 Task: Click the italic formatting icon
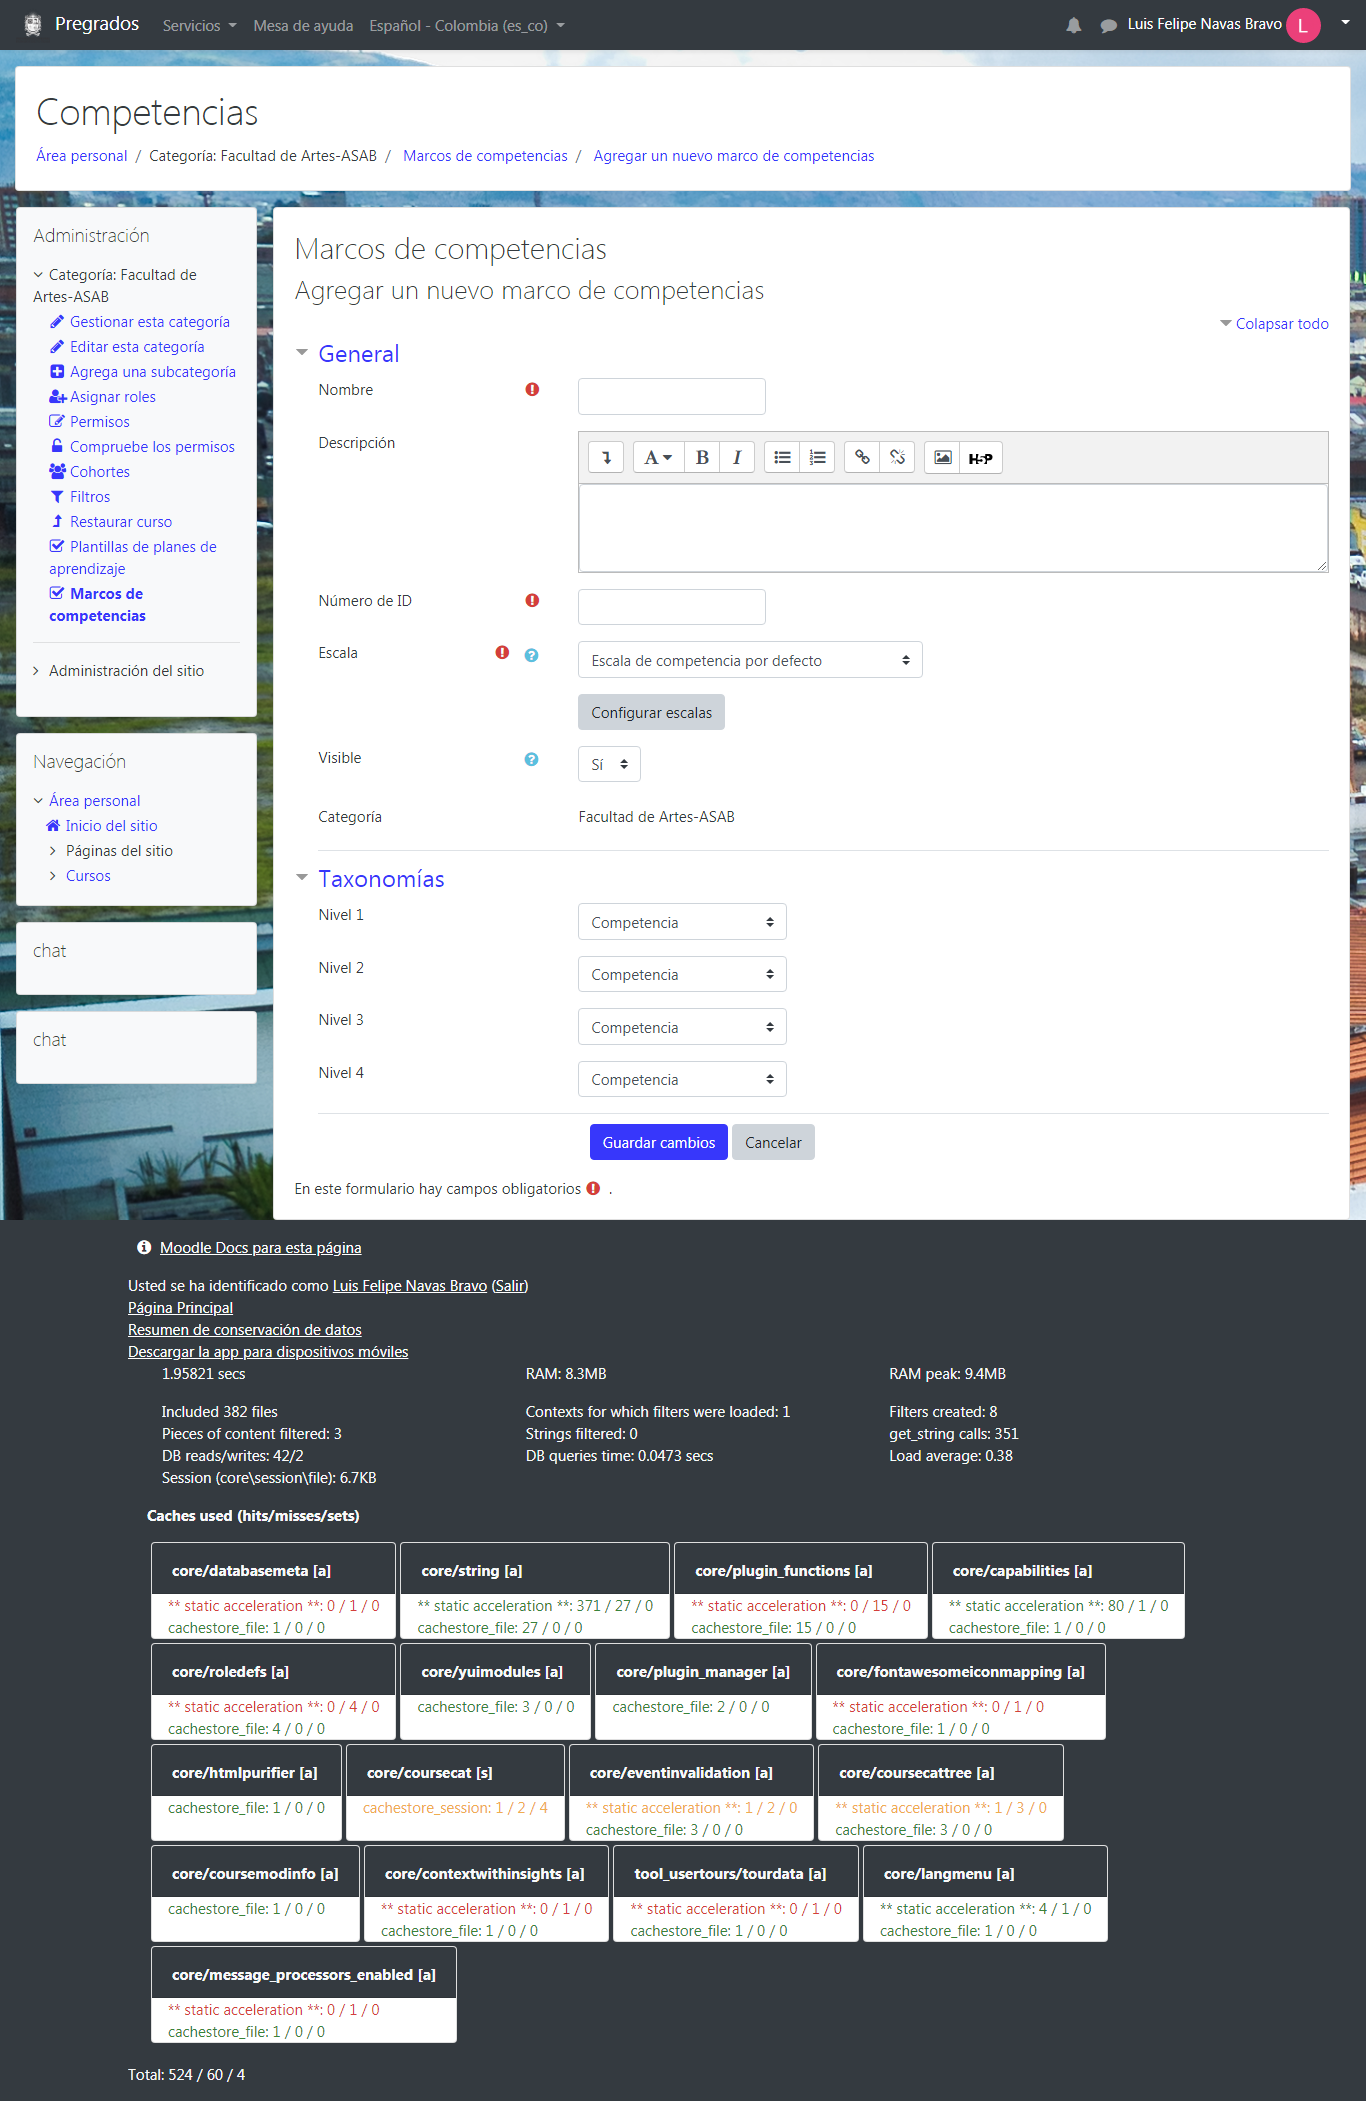pos(737,458)
